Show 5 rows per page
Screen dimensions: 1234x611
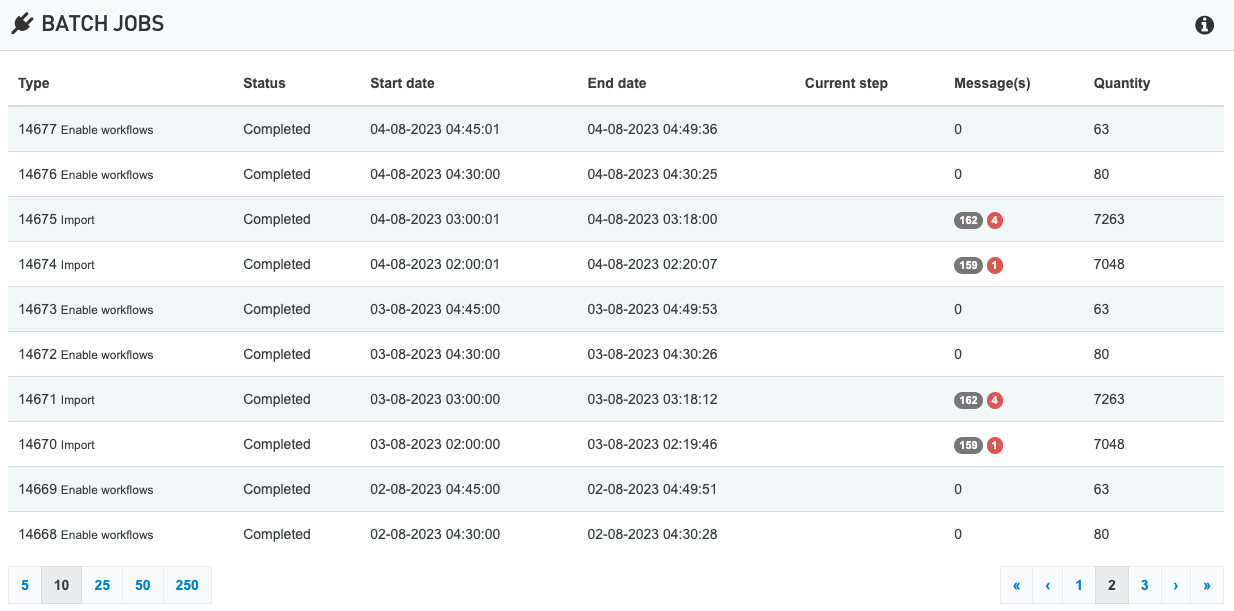[25, 585]
